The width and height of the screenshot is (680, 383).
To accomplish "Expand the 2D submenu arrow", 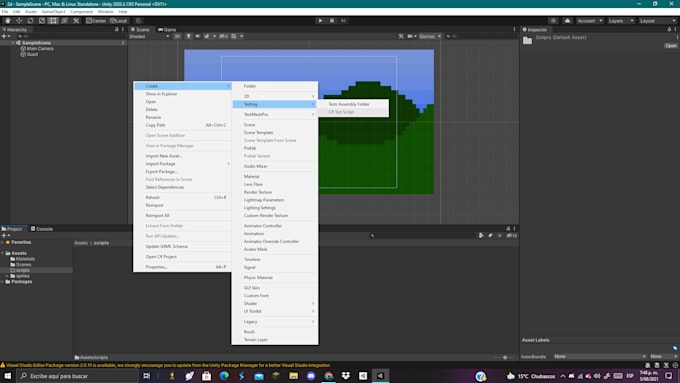I will click(x=313, y=96).
